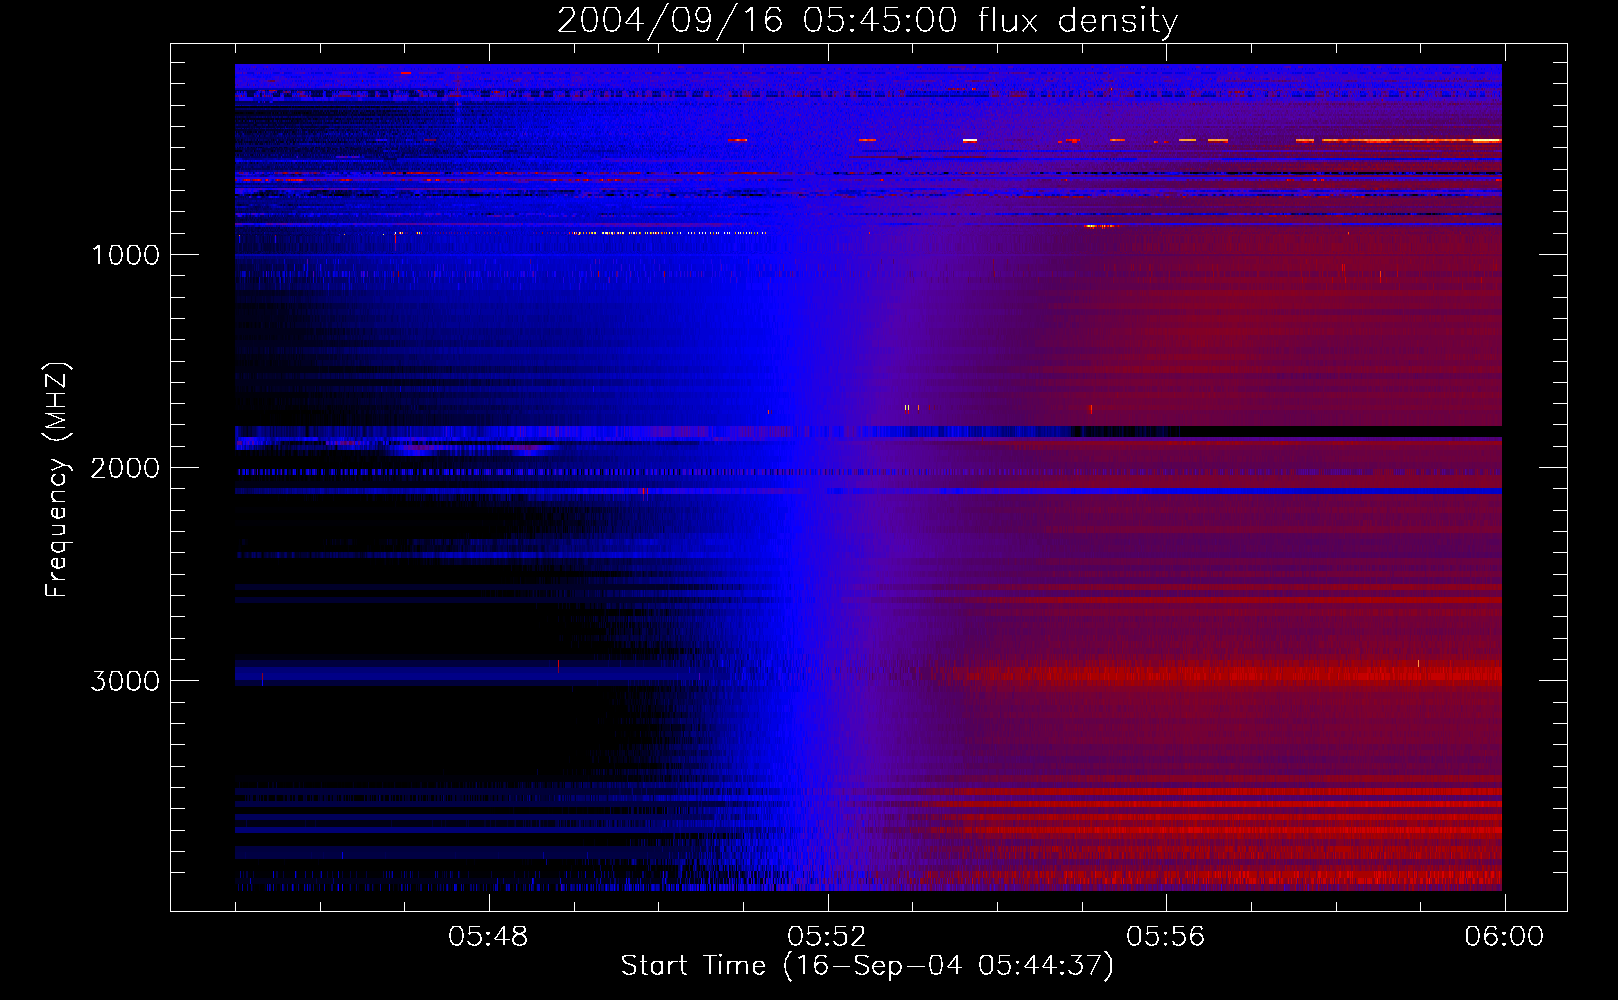Click the plot title '2004/09/16 05:45:00 flux density'
The image size is (1618, 1000).
pos(867,20)
